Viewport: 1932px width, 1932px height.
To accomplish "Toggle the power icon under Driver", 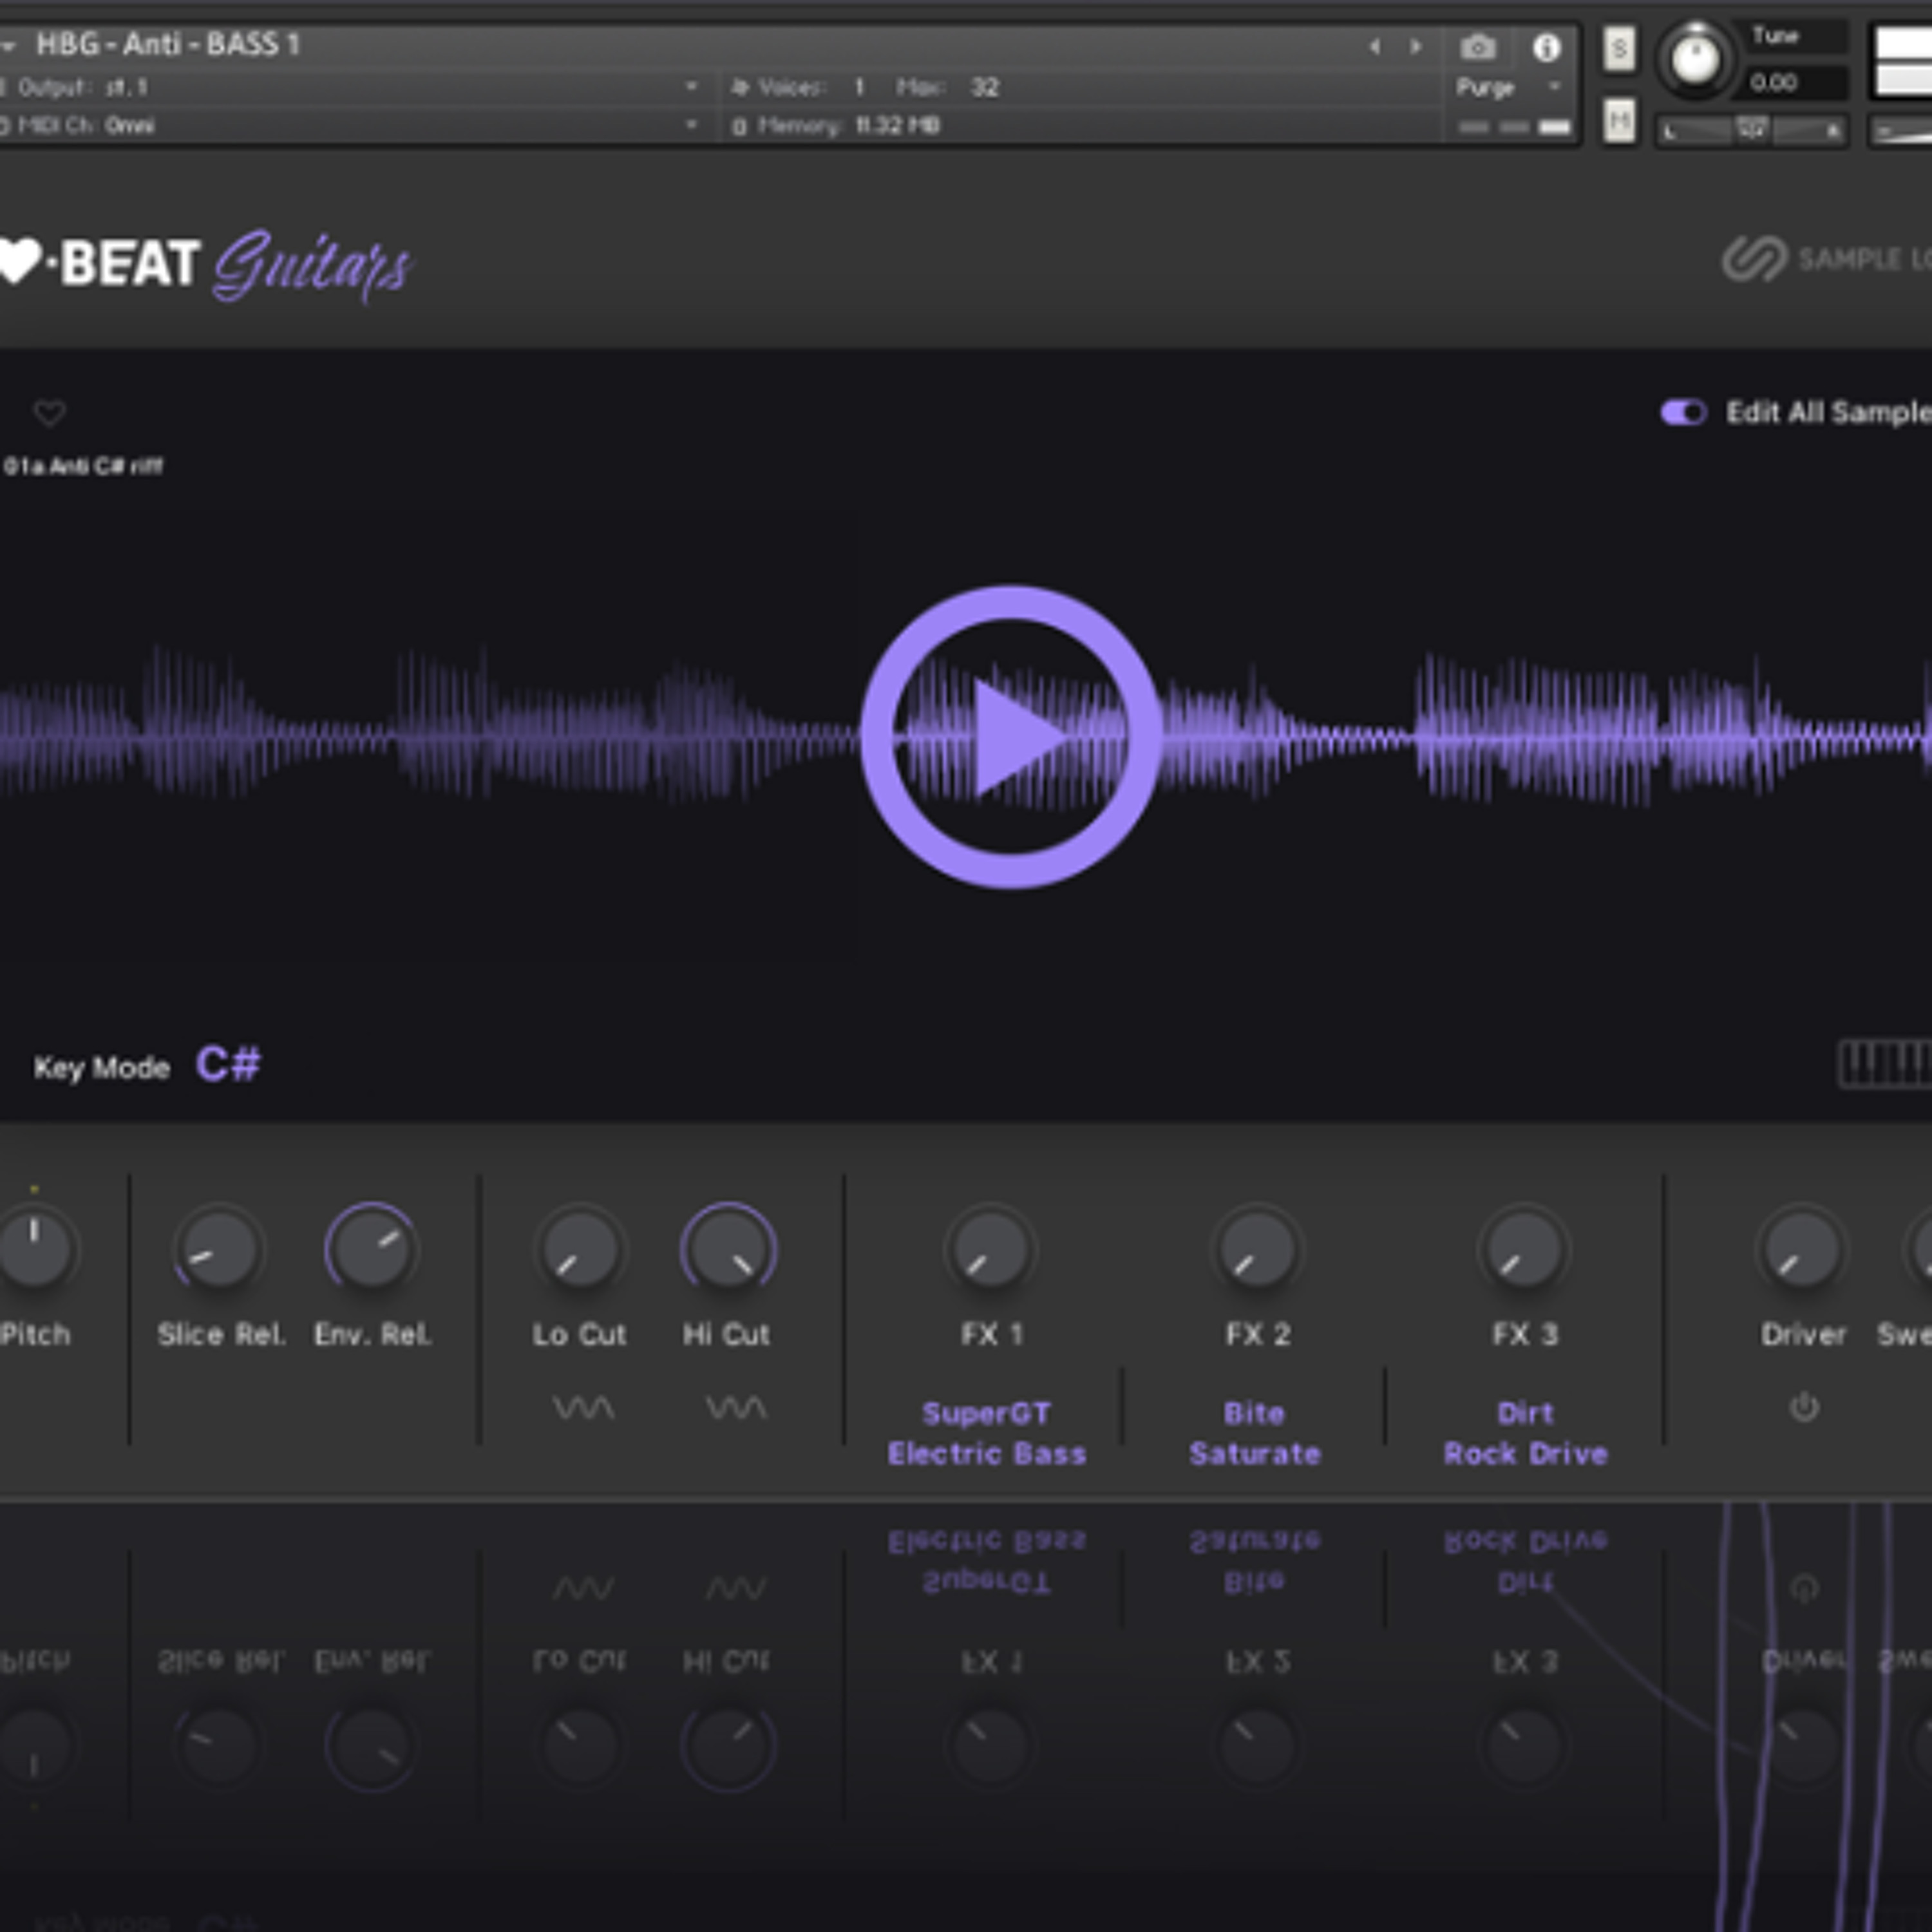I will [x=1804, y=1407].
